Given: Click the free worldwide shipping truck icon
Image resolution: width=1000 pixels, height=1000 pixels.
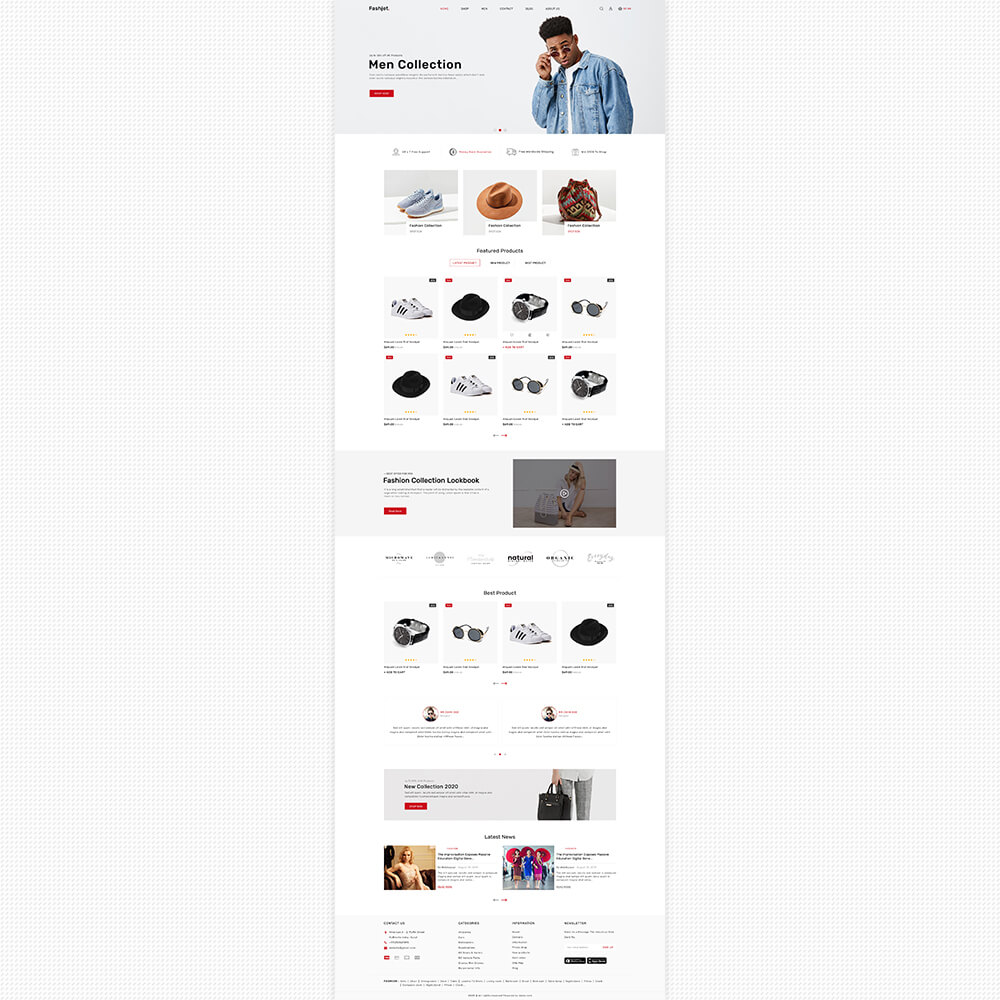Looking at the screenshot, I should [x=511, y=152].
